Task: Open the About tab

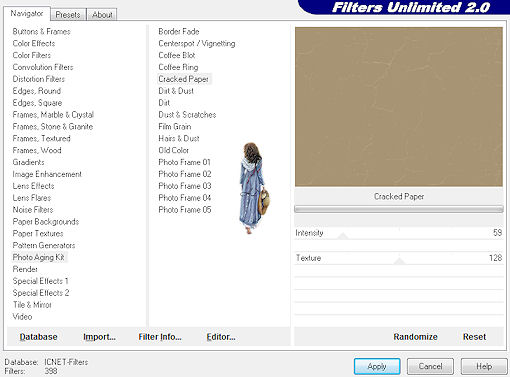Action: pos(102,15)
